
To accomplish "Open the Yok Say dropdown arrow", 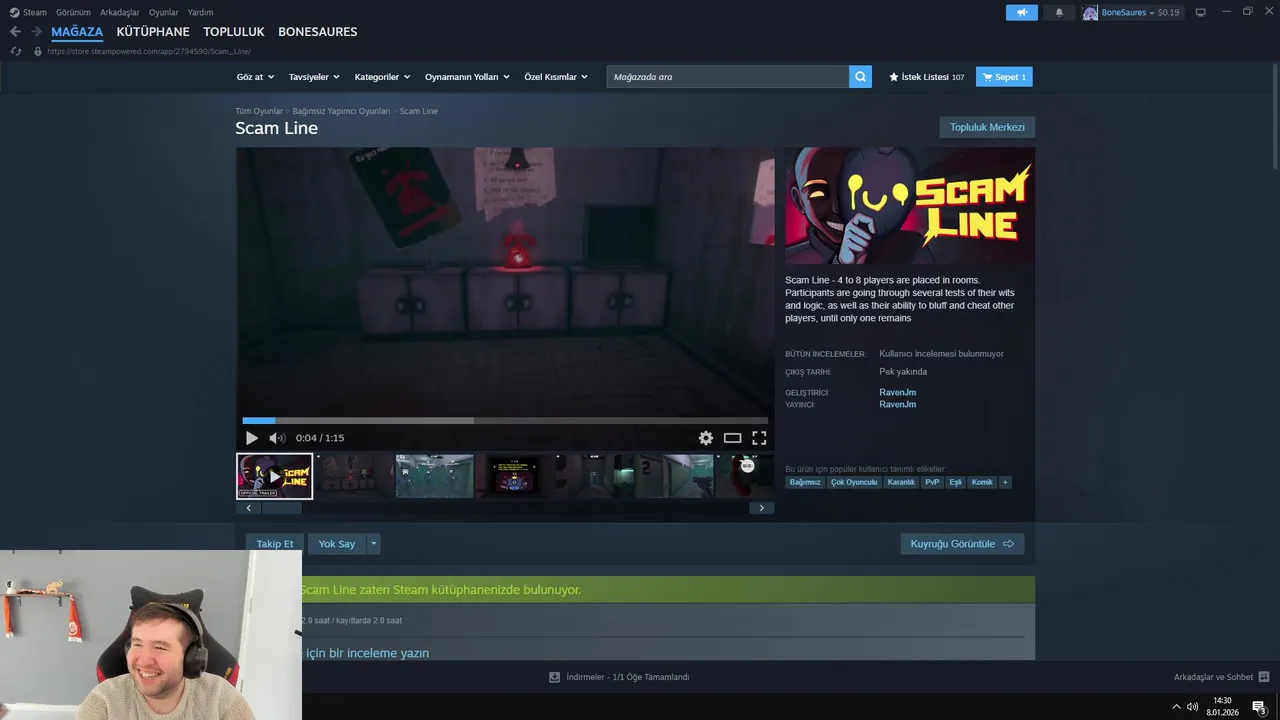I will coord(374,544).
